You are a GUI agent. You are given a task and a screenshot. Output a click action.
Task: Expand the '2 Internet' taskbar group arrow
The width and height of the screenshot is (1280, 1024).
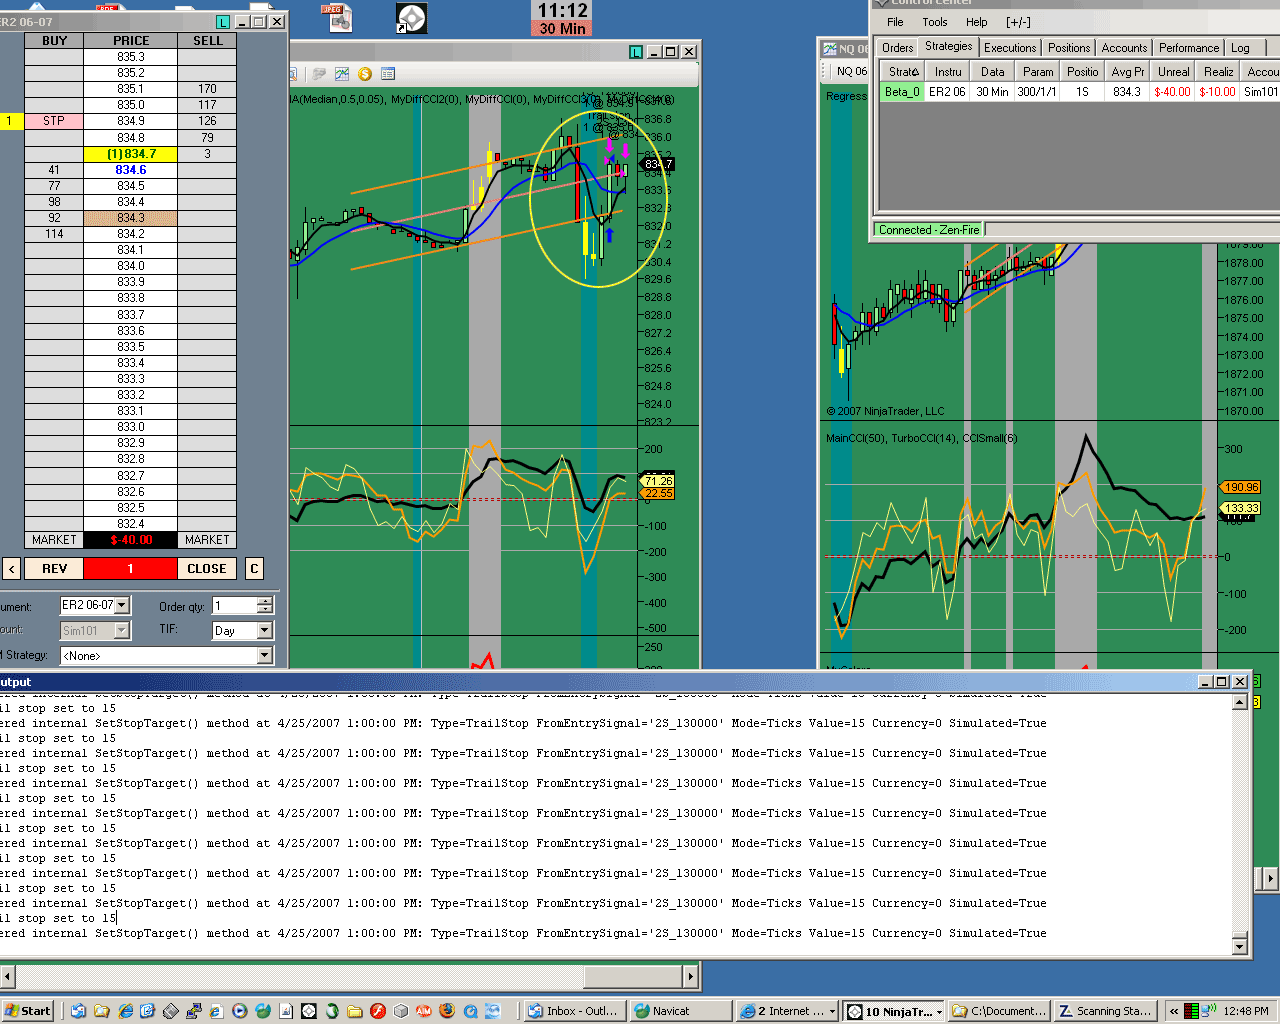[832, 1011]
